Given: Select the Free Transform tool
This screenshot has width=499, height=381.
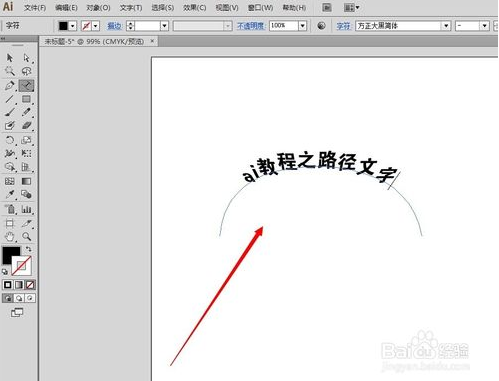Looking at the screenshot, I should click(x=26, y=153).
